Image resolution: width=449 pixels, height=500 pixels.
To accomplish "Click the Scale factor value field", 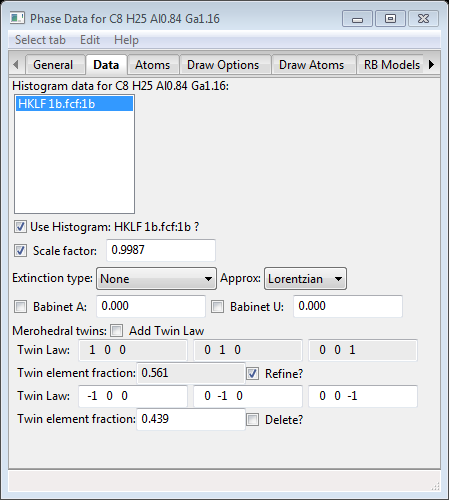I will [161, 250].
